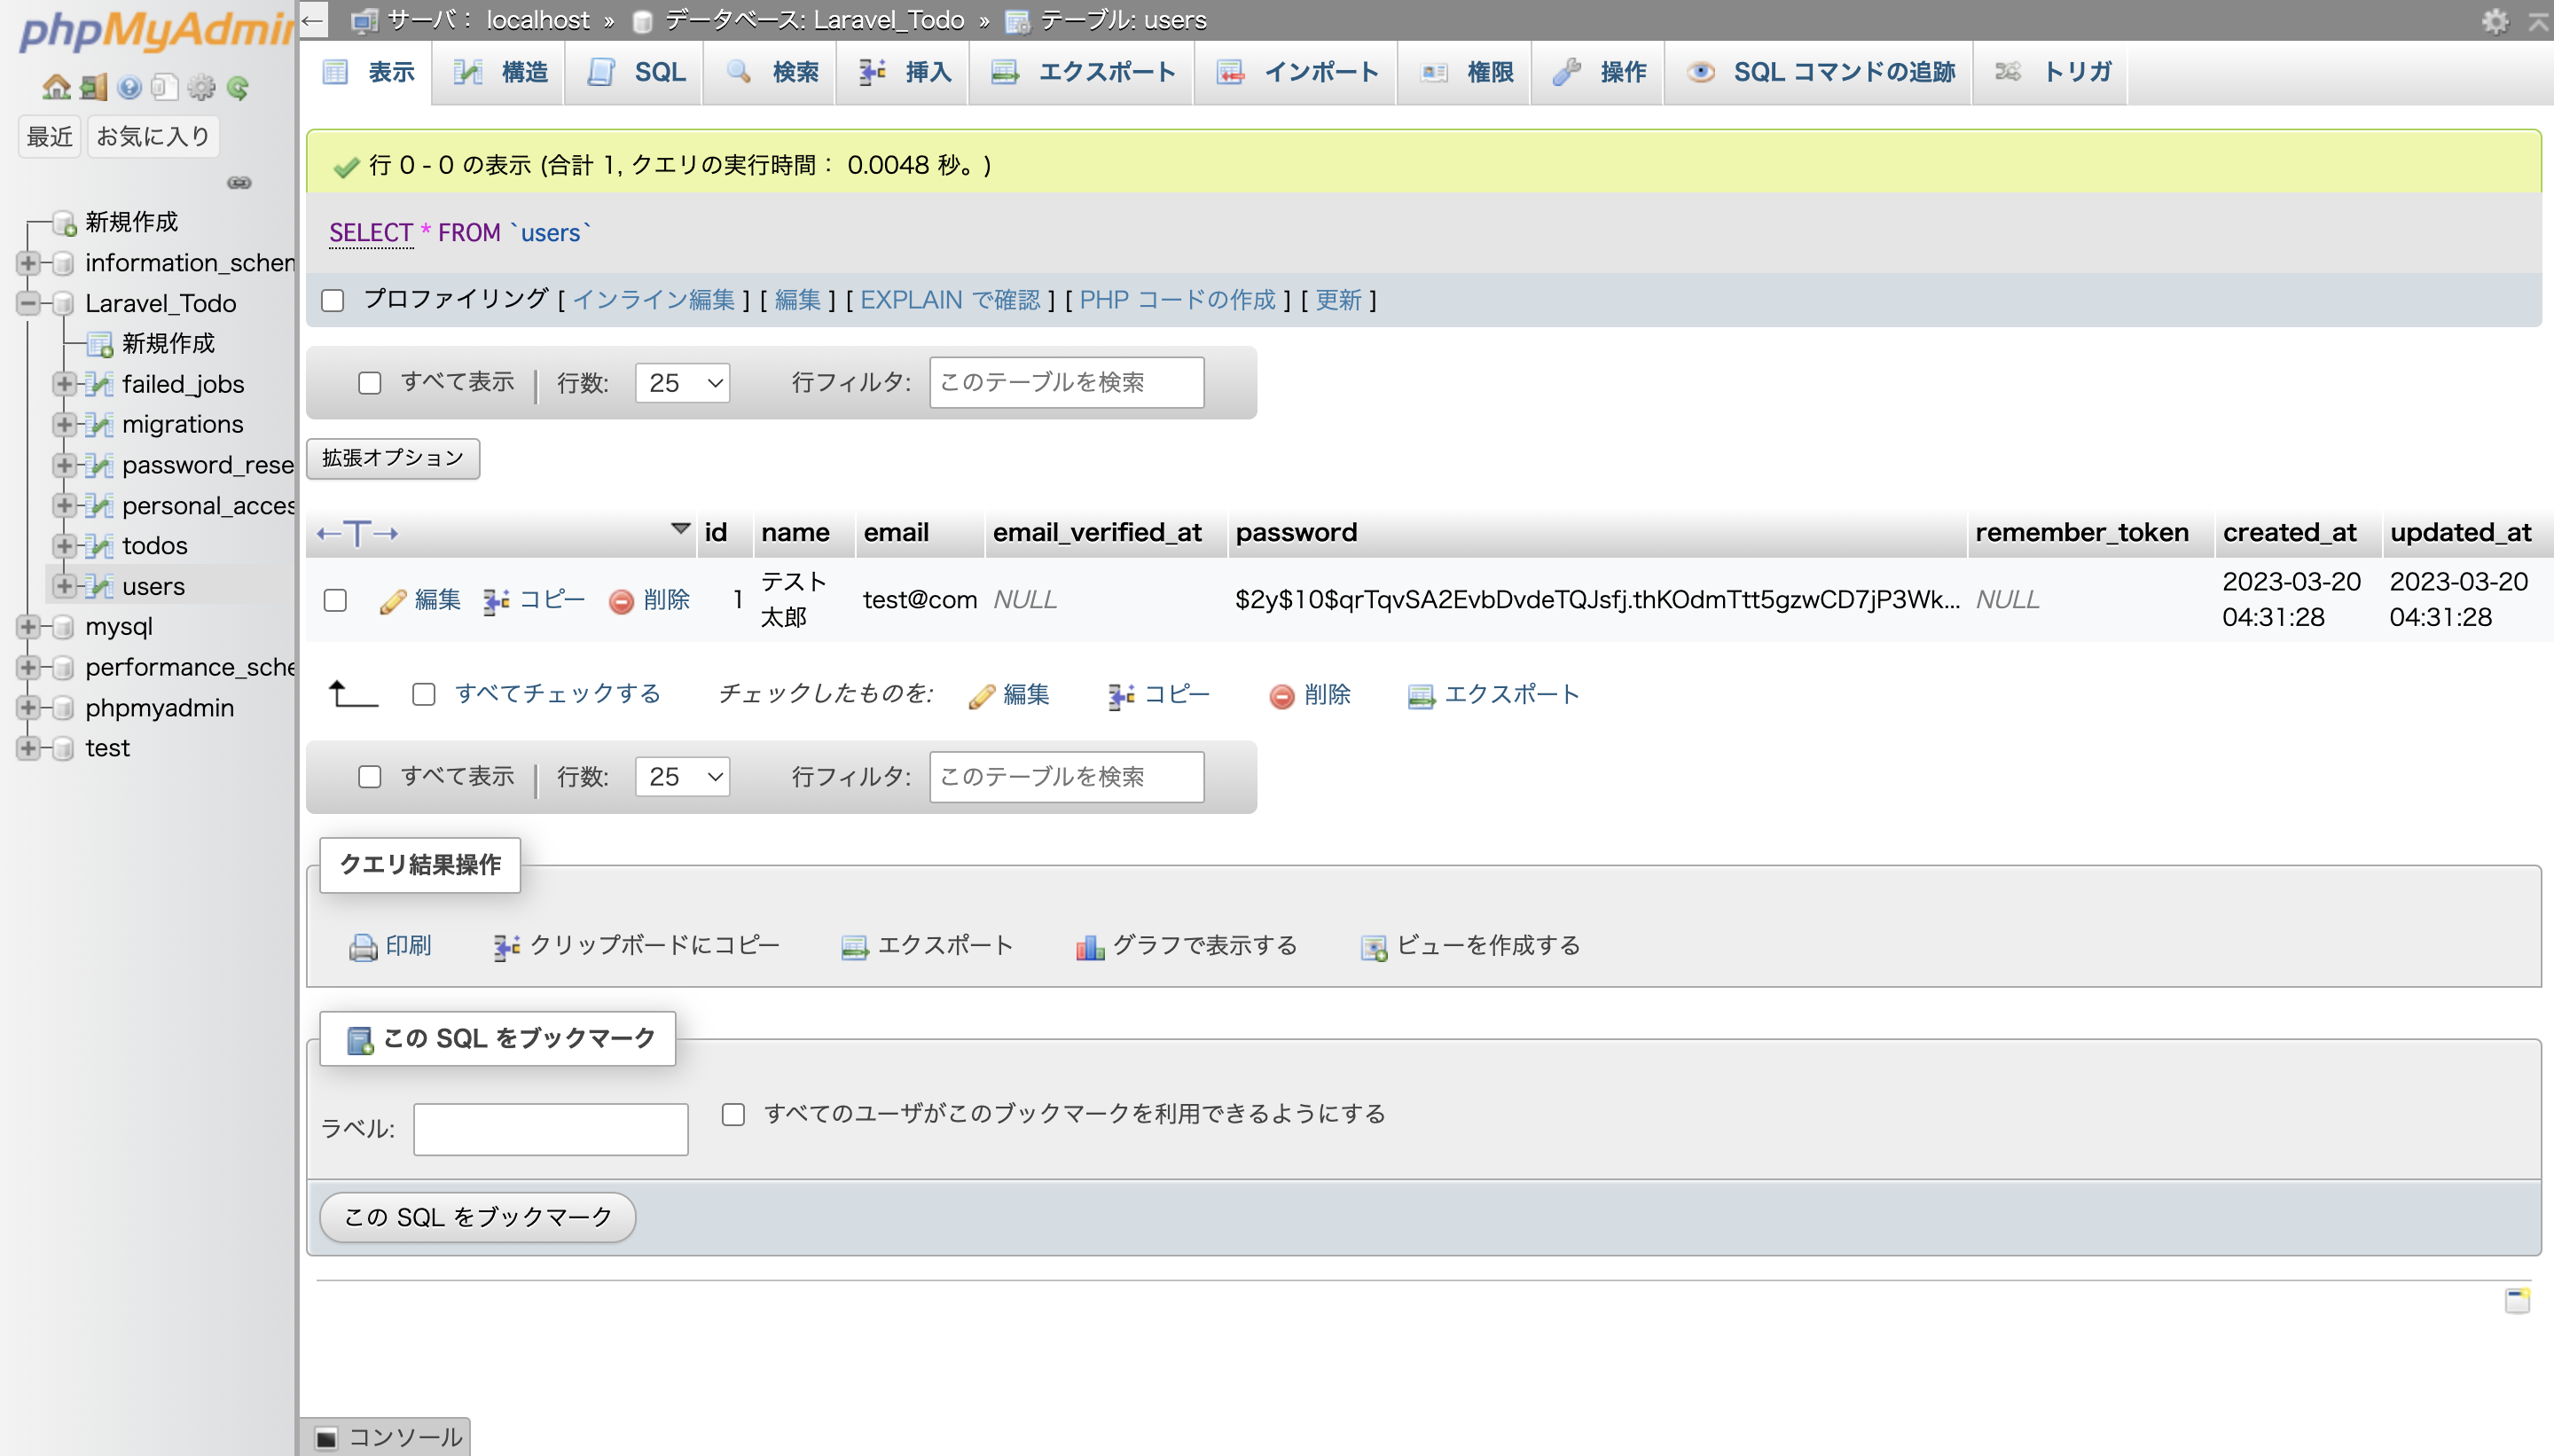
Task: Open the 検索 search tab
Action: (x=771, y=72)
